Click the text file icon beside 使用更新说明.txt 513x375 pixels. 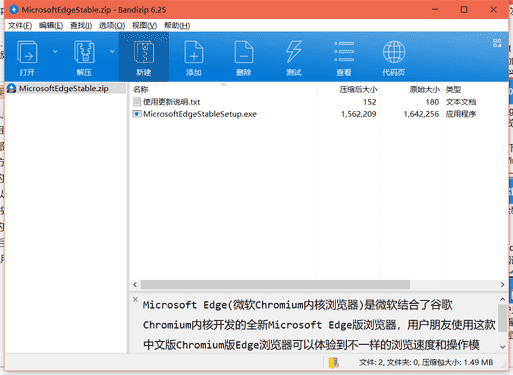[137, 102]
